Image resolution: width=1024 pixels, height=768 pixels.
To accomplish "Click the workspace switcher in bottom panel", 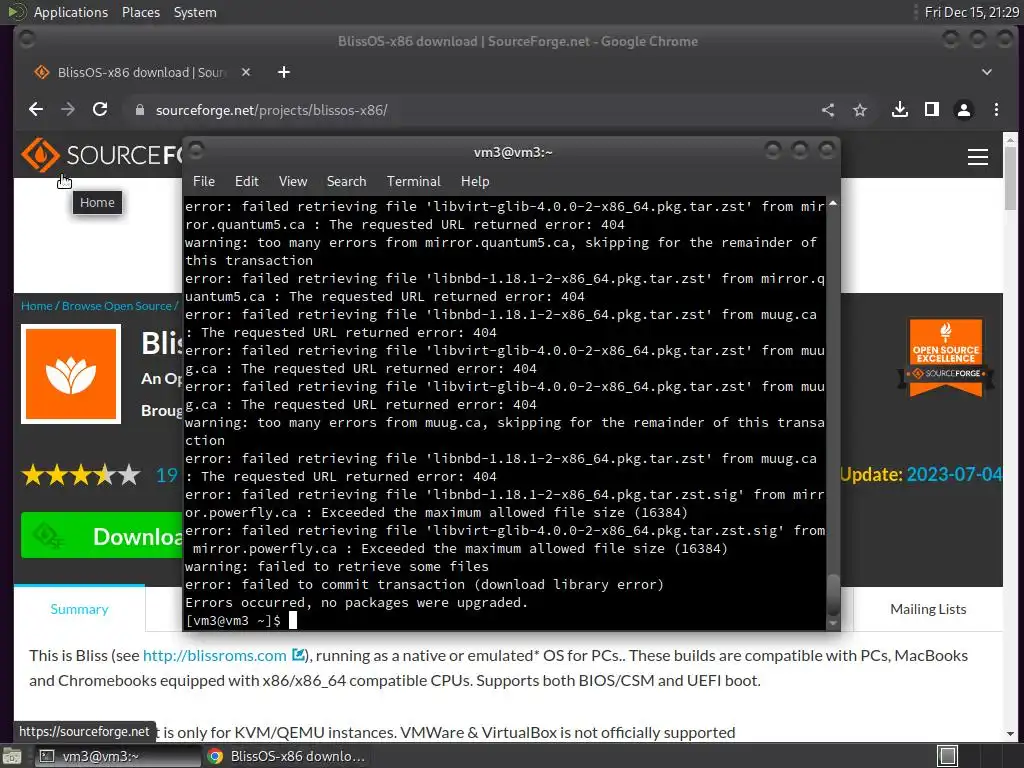I will point(947,756).
